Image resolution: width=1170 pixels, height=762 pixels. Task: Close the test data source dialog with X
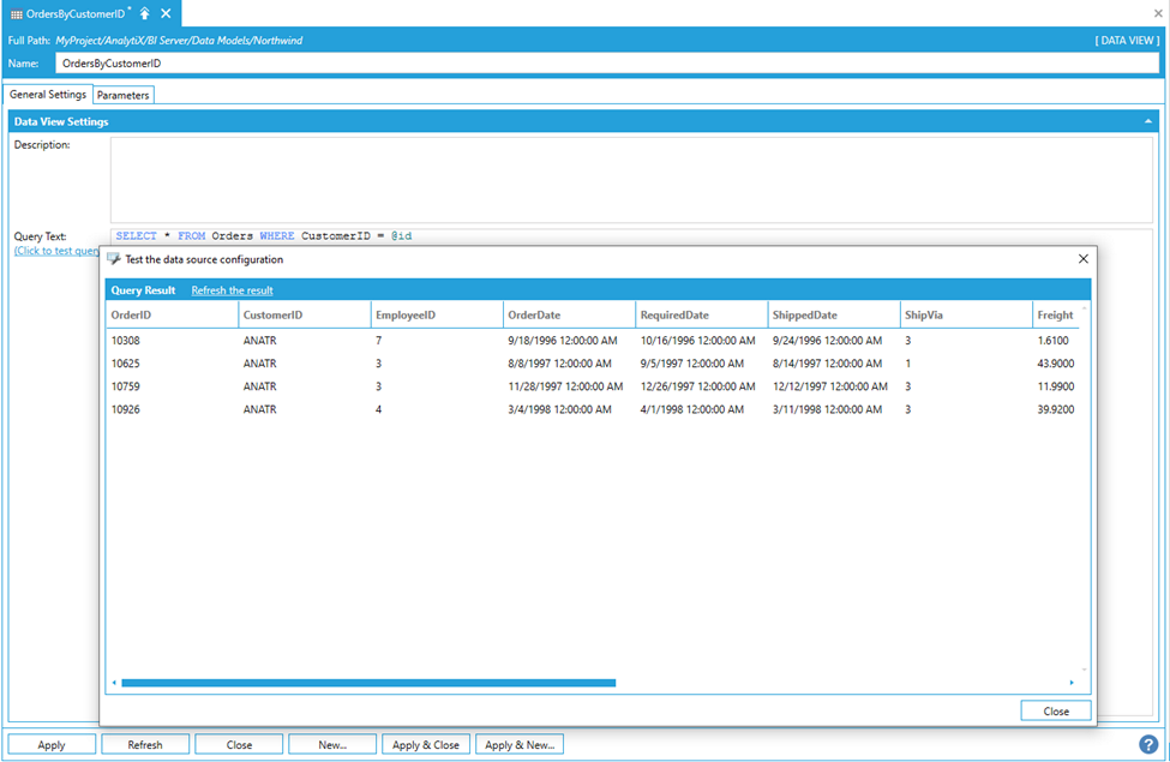pos(1083,259)
